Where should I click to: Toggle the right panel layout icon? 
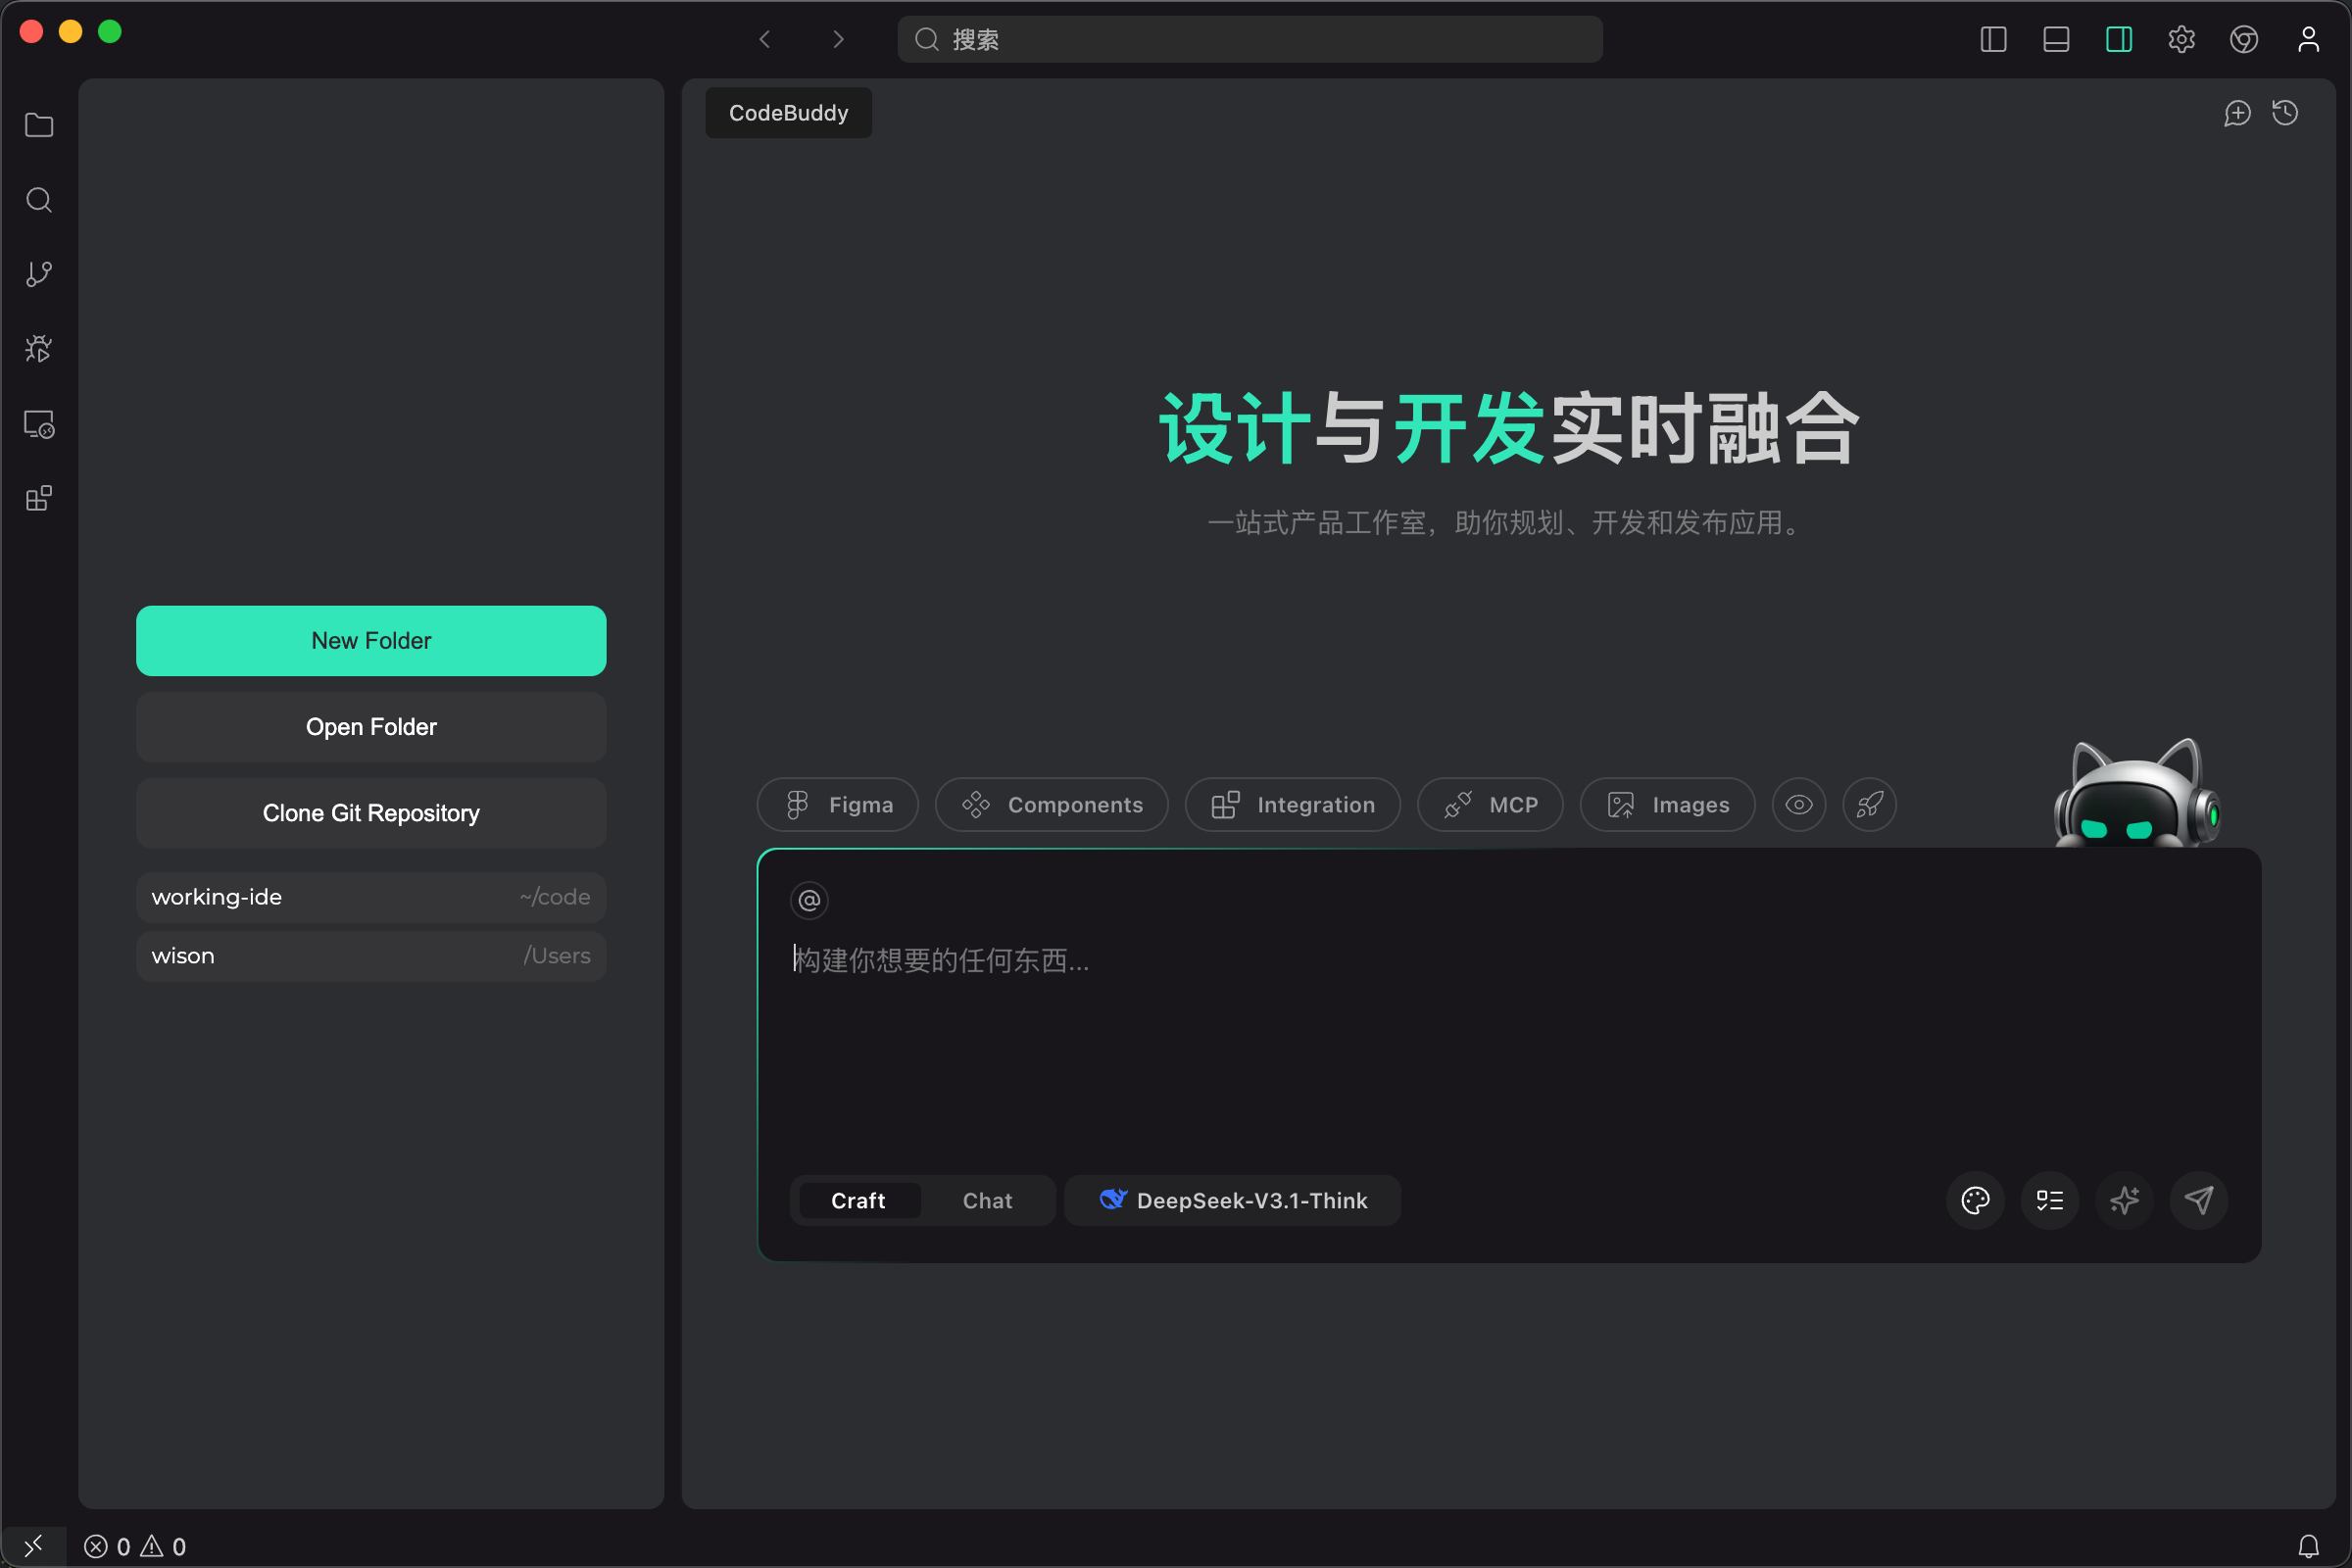[x=2118, y=39]
